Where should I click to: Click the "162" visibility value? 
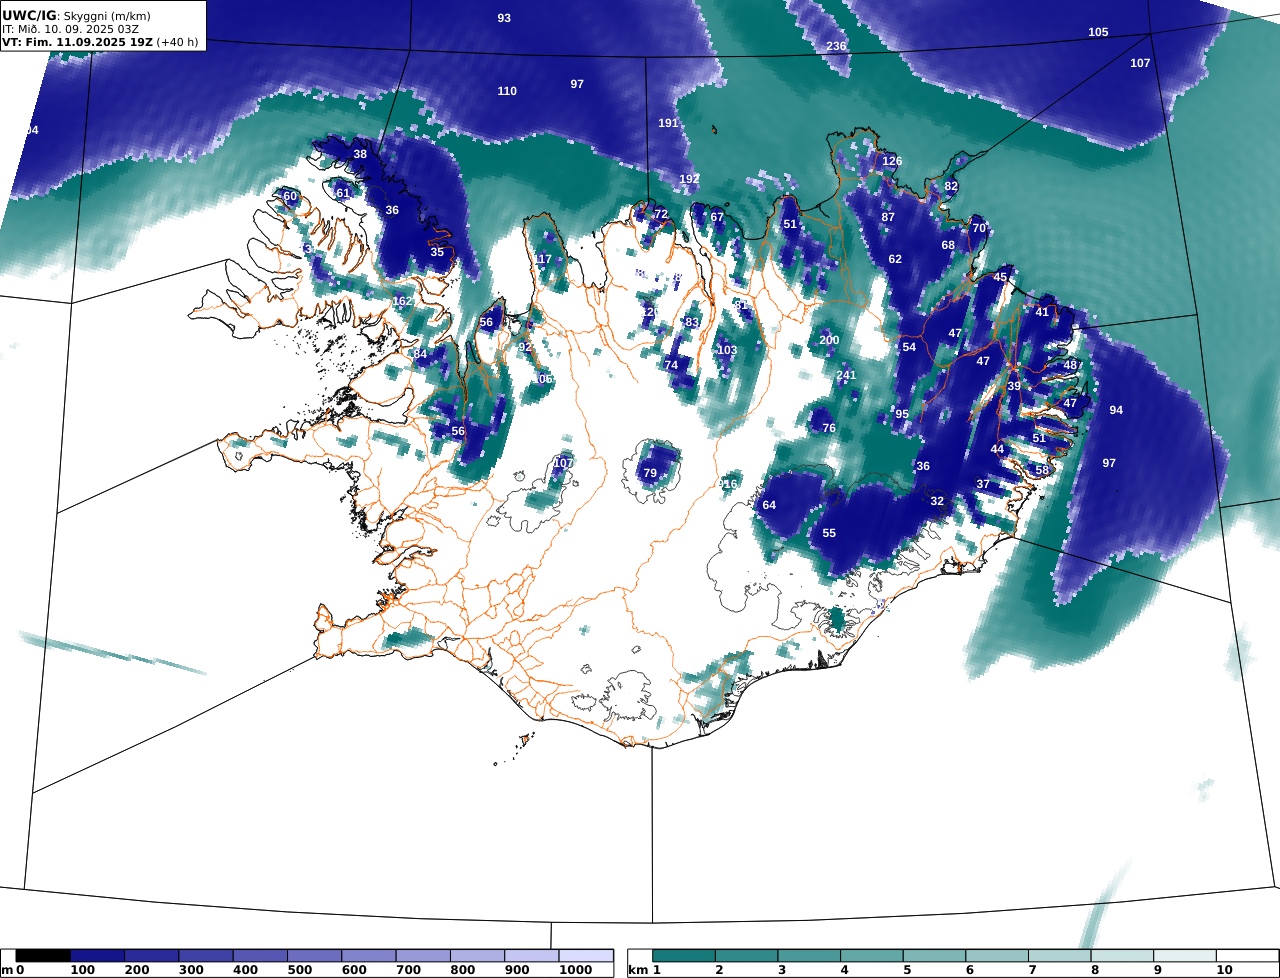pos(402,301)
